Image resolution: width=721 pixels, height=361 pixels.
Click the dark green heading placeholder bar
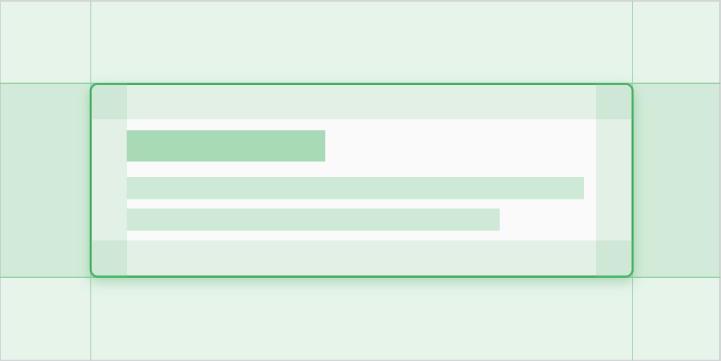(x=226, y=146)
